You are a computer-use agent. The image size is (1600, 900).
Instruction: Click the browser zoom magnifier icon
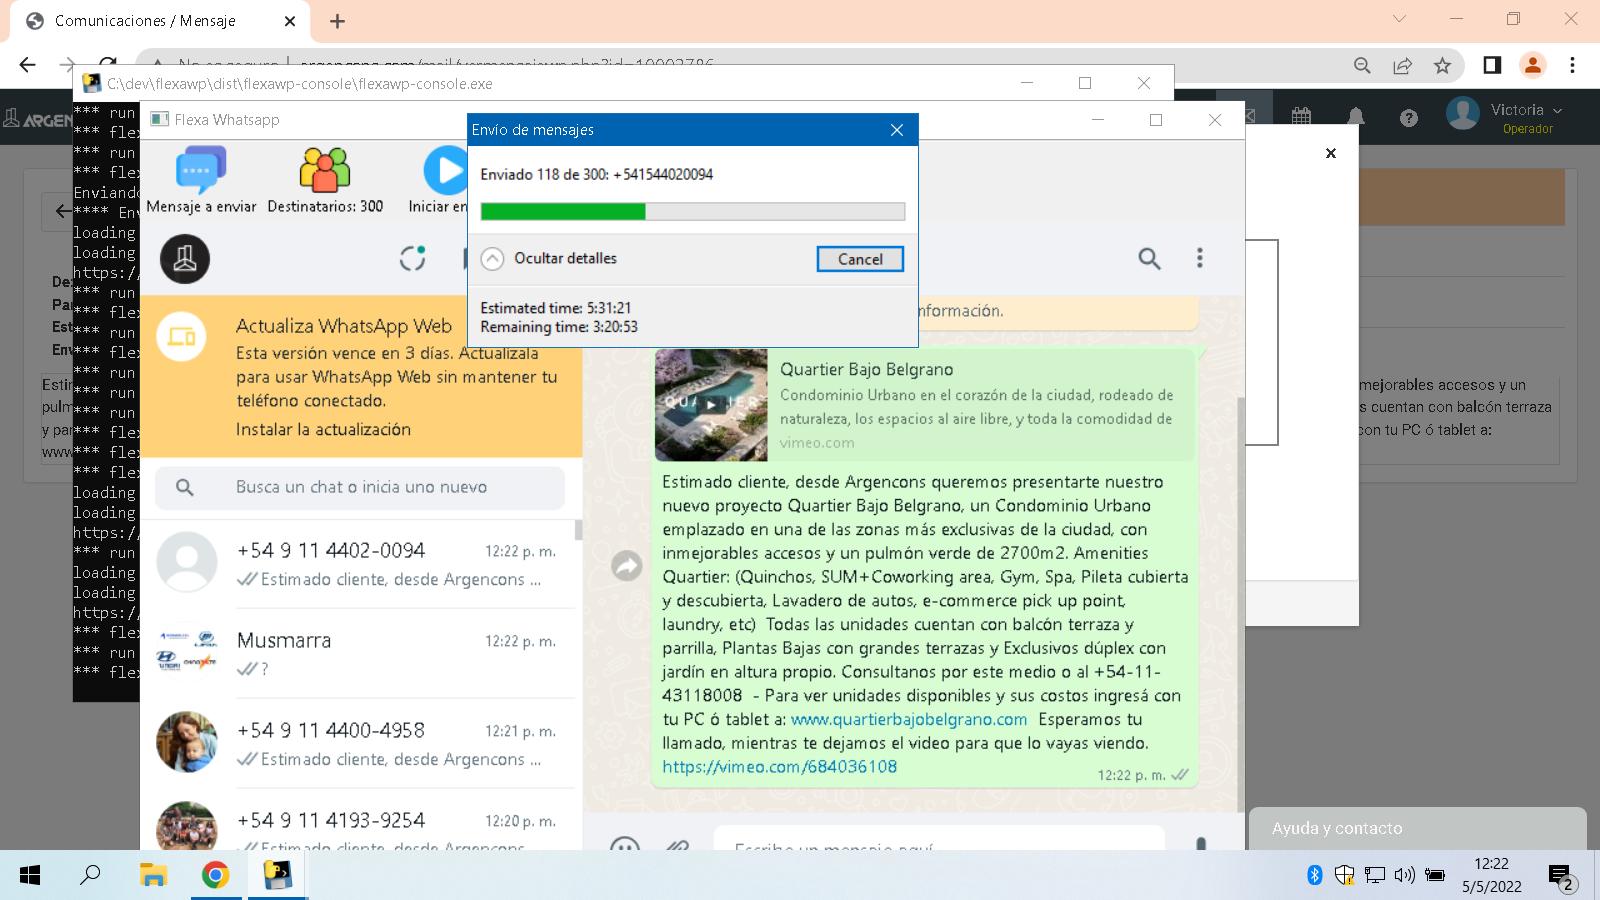[x=1362, y=65]
